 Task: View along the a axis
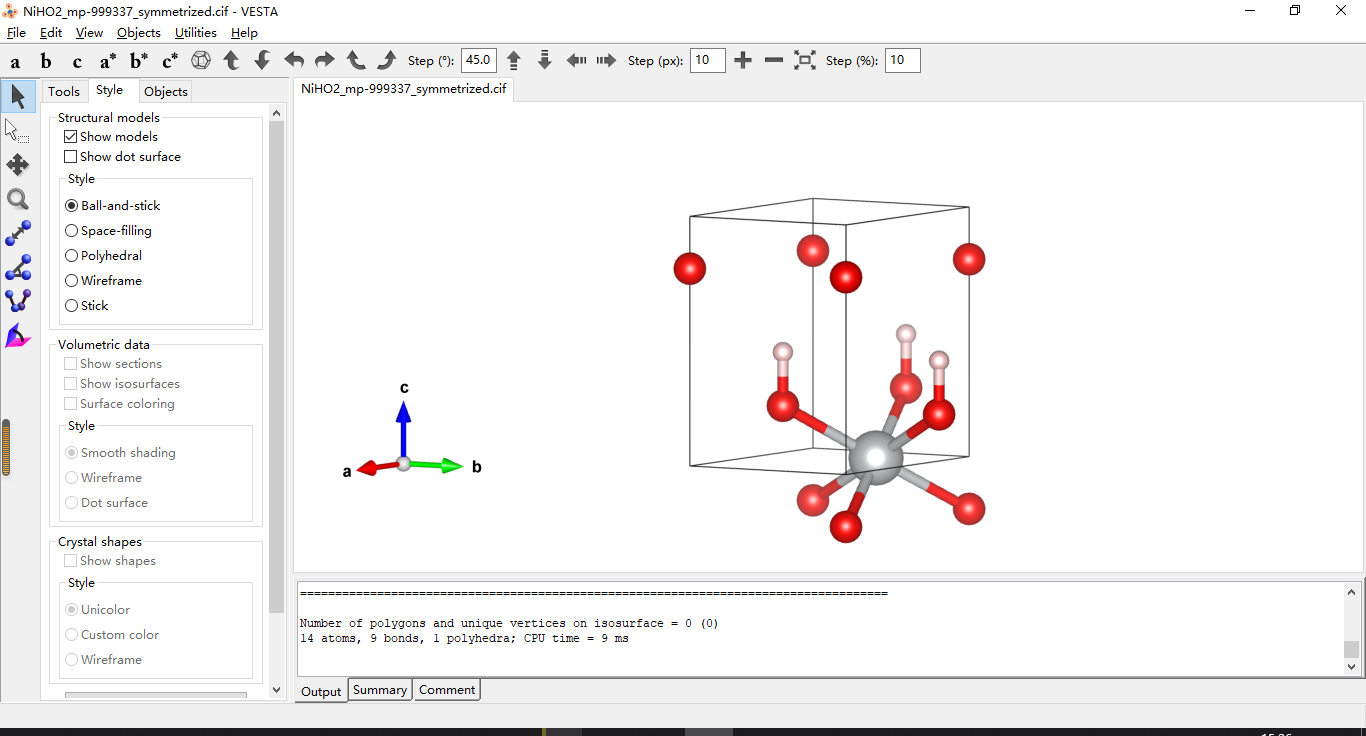point(15,61)
